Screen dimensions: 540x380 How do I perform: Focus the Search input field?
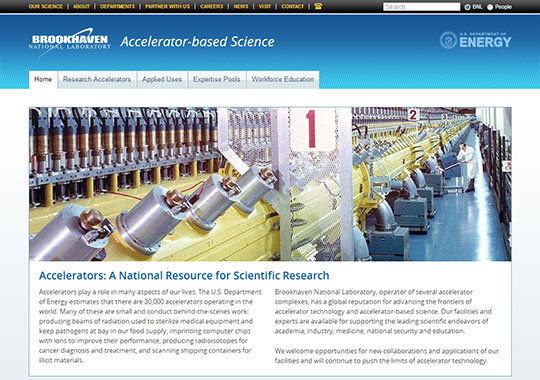pos(422,7)
